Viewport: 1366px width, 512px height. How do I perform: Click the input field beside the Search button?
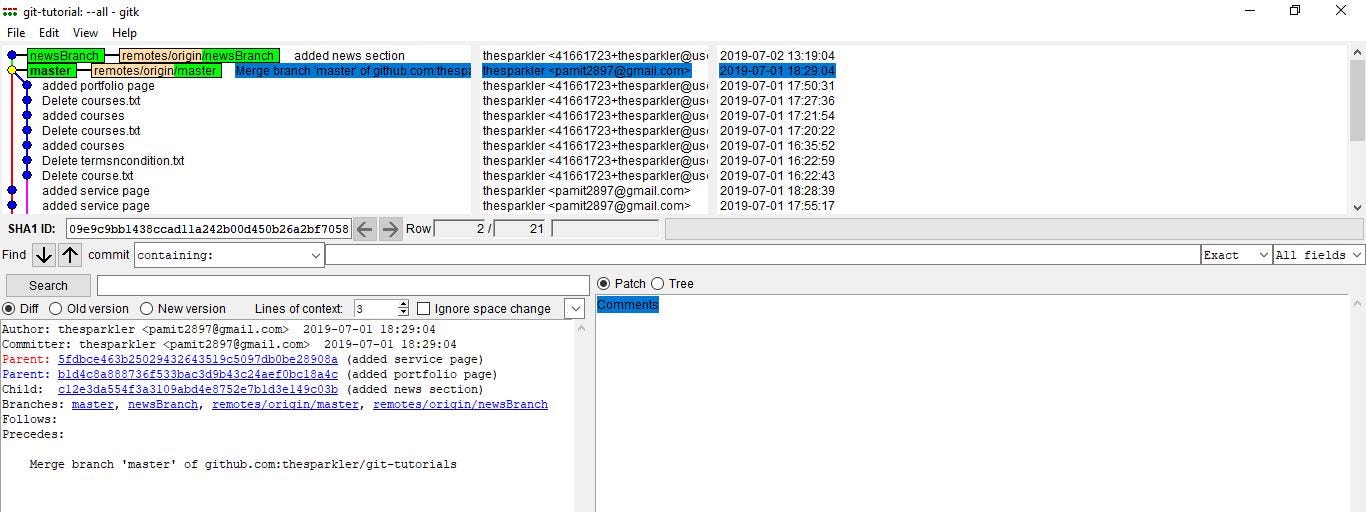[343, 286]
